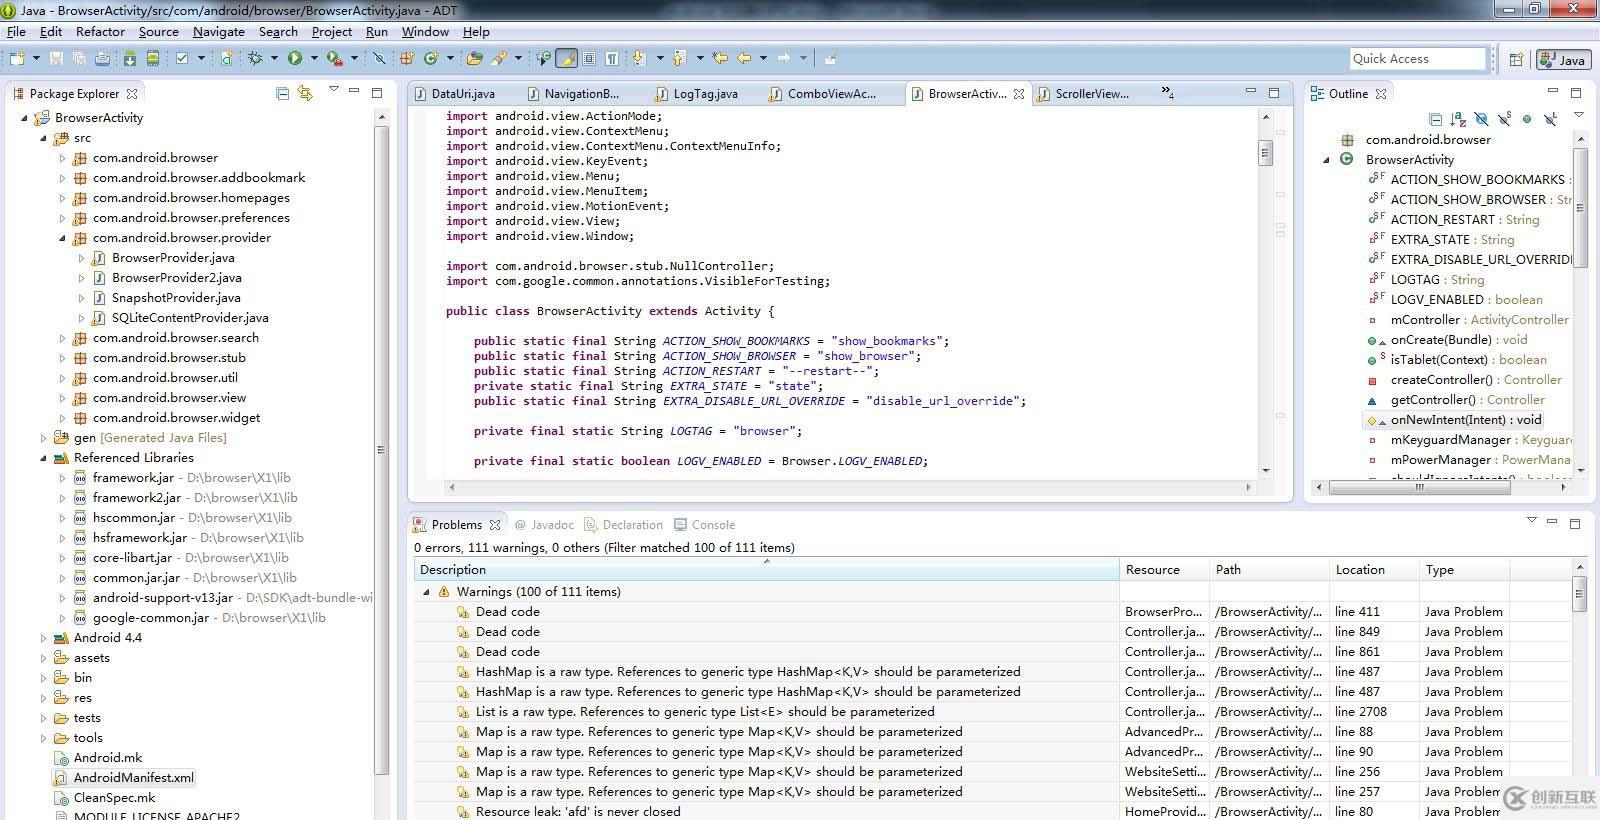1600x820 pixels.
Task: Toggle Show Whitespace Characters
Action: click(x=611, y=58)
